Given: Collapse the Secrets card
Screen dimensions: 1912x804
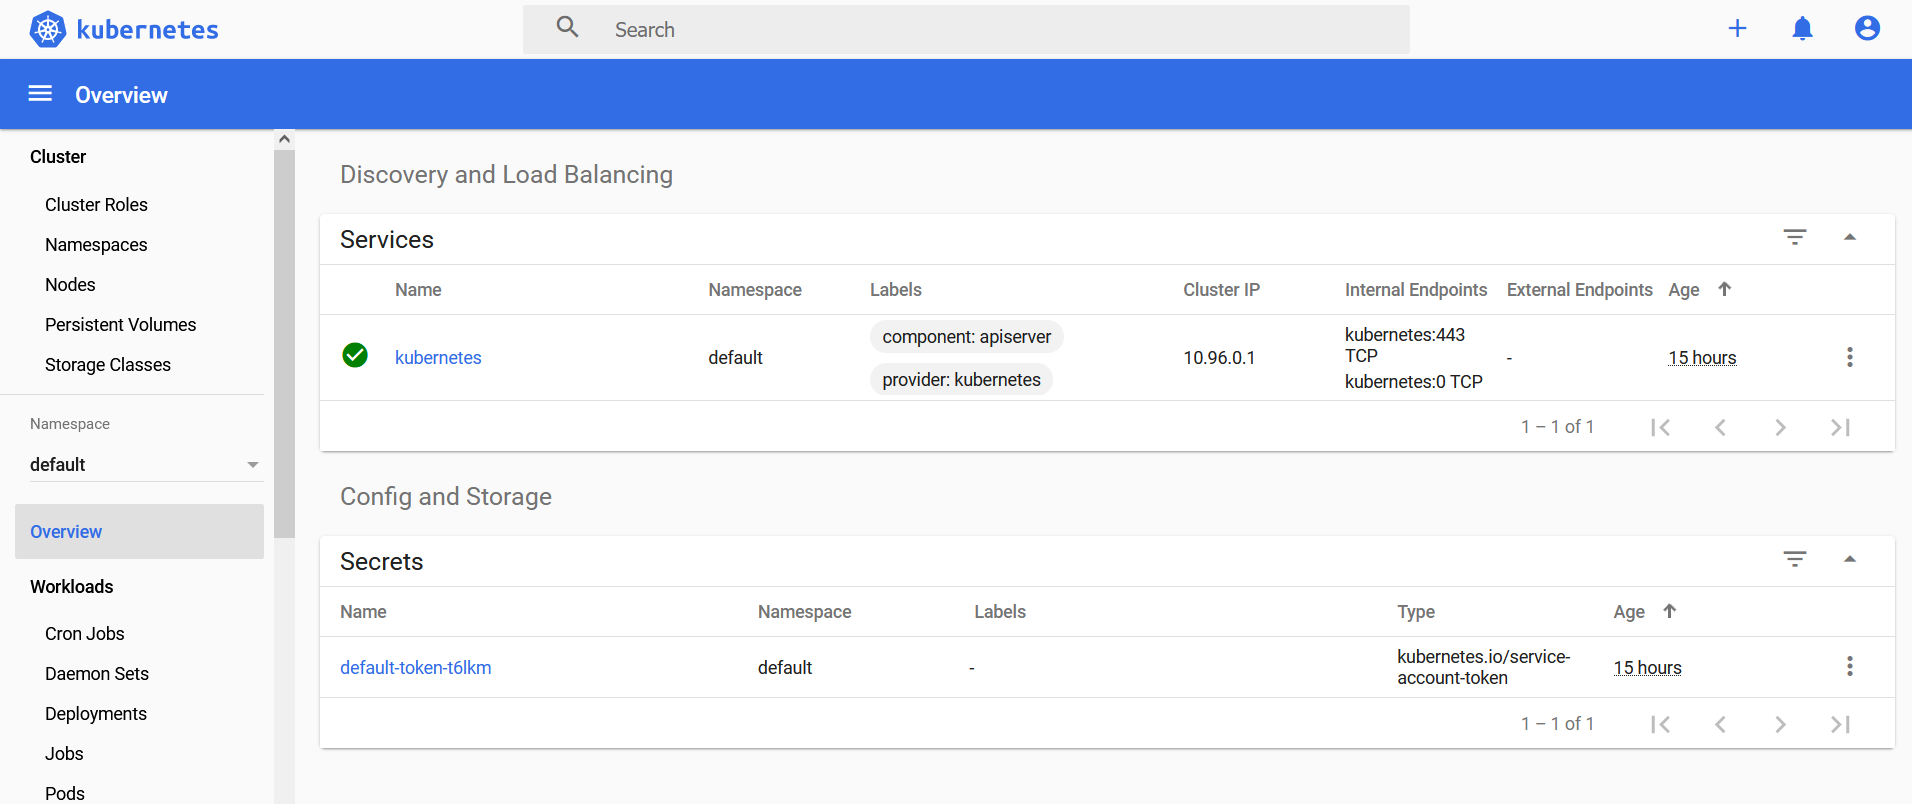Looking at the screenshot, I should 1850,559.
